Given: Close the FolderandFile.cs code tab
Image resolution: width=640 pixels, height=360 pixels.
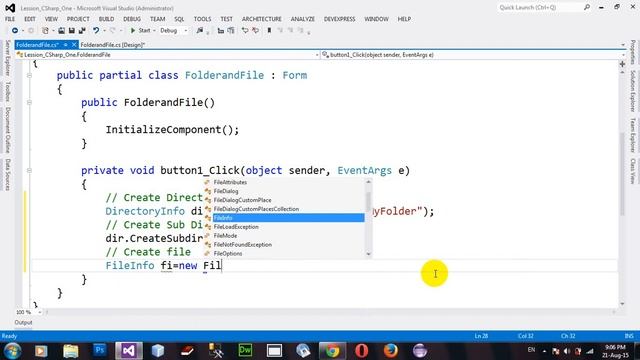Looking at the screenshot, I should [74, 45].
